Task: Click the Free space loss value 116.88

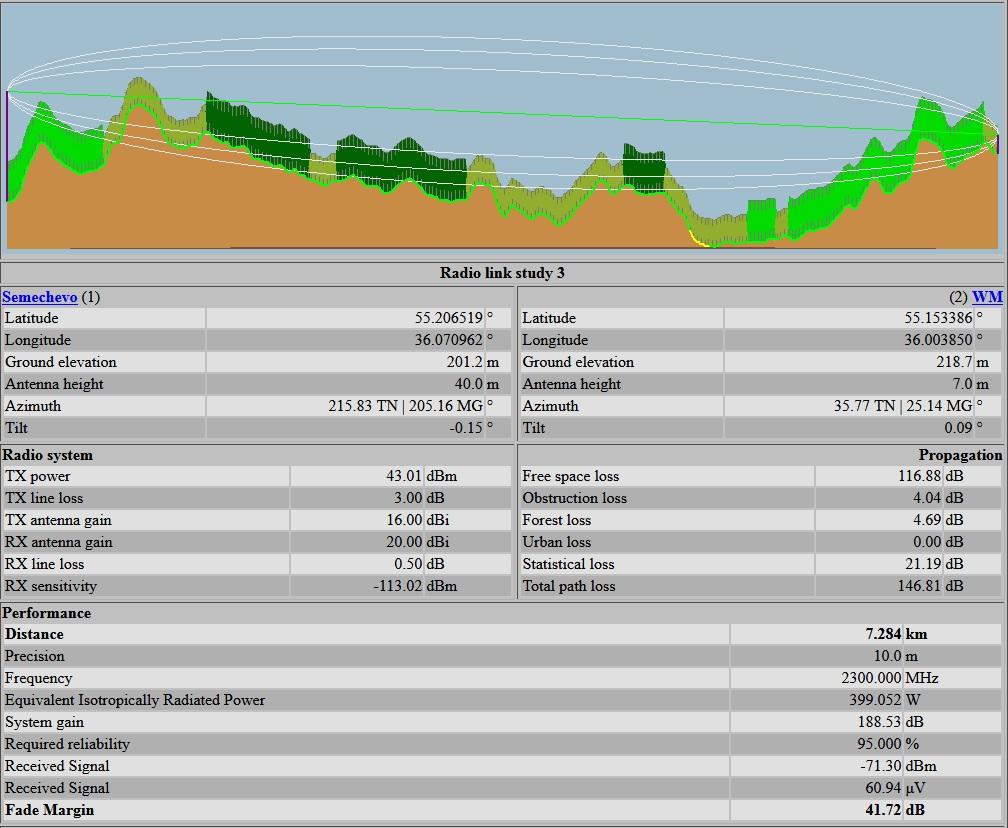Action: click(919, 476)
